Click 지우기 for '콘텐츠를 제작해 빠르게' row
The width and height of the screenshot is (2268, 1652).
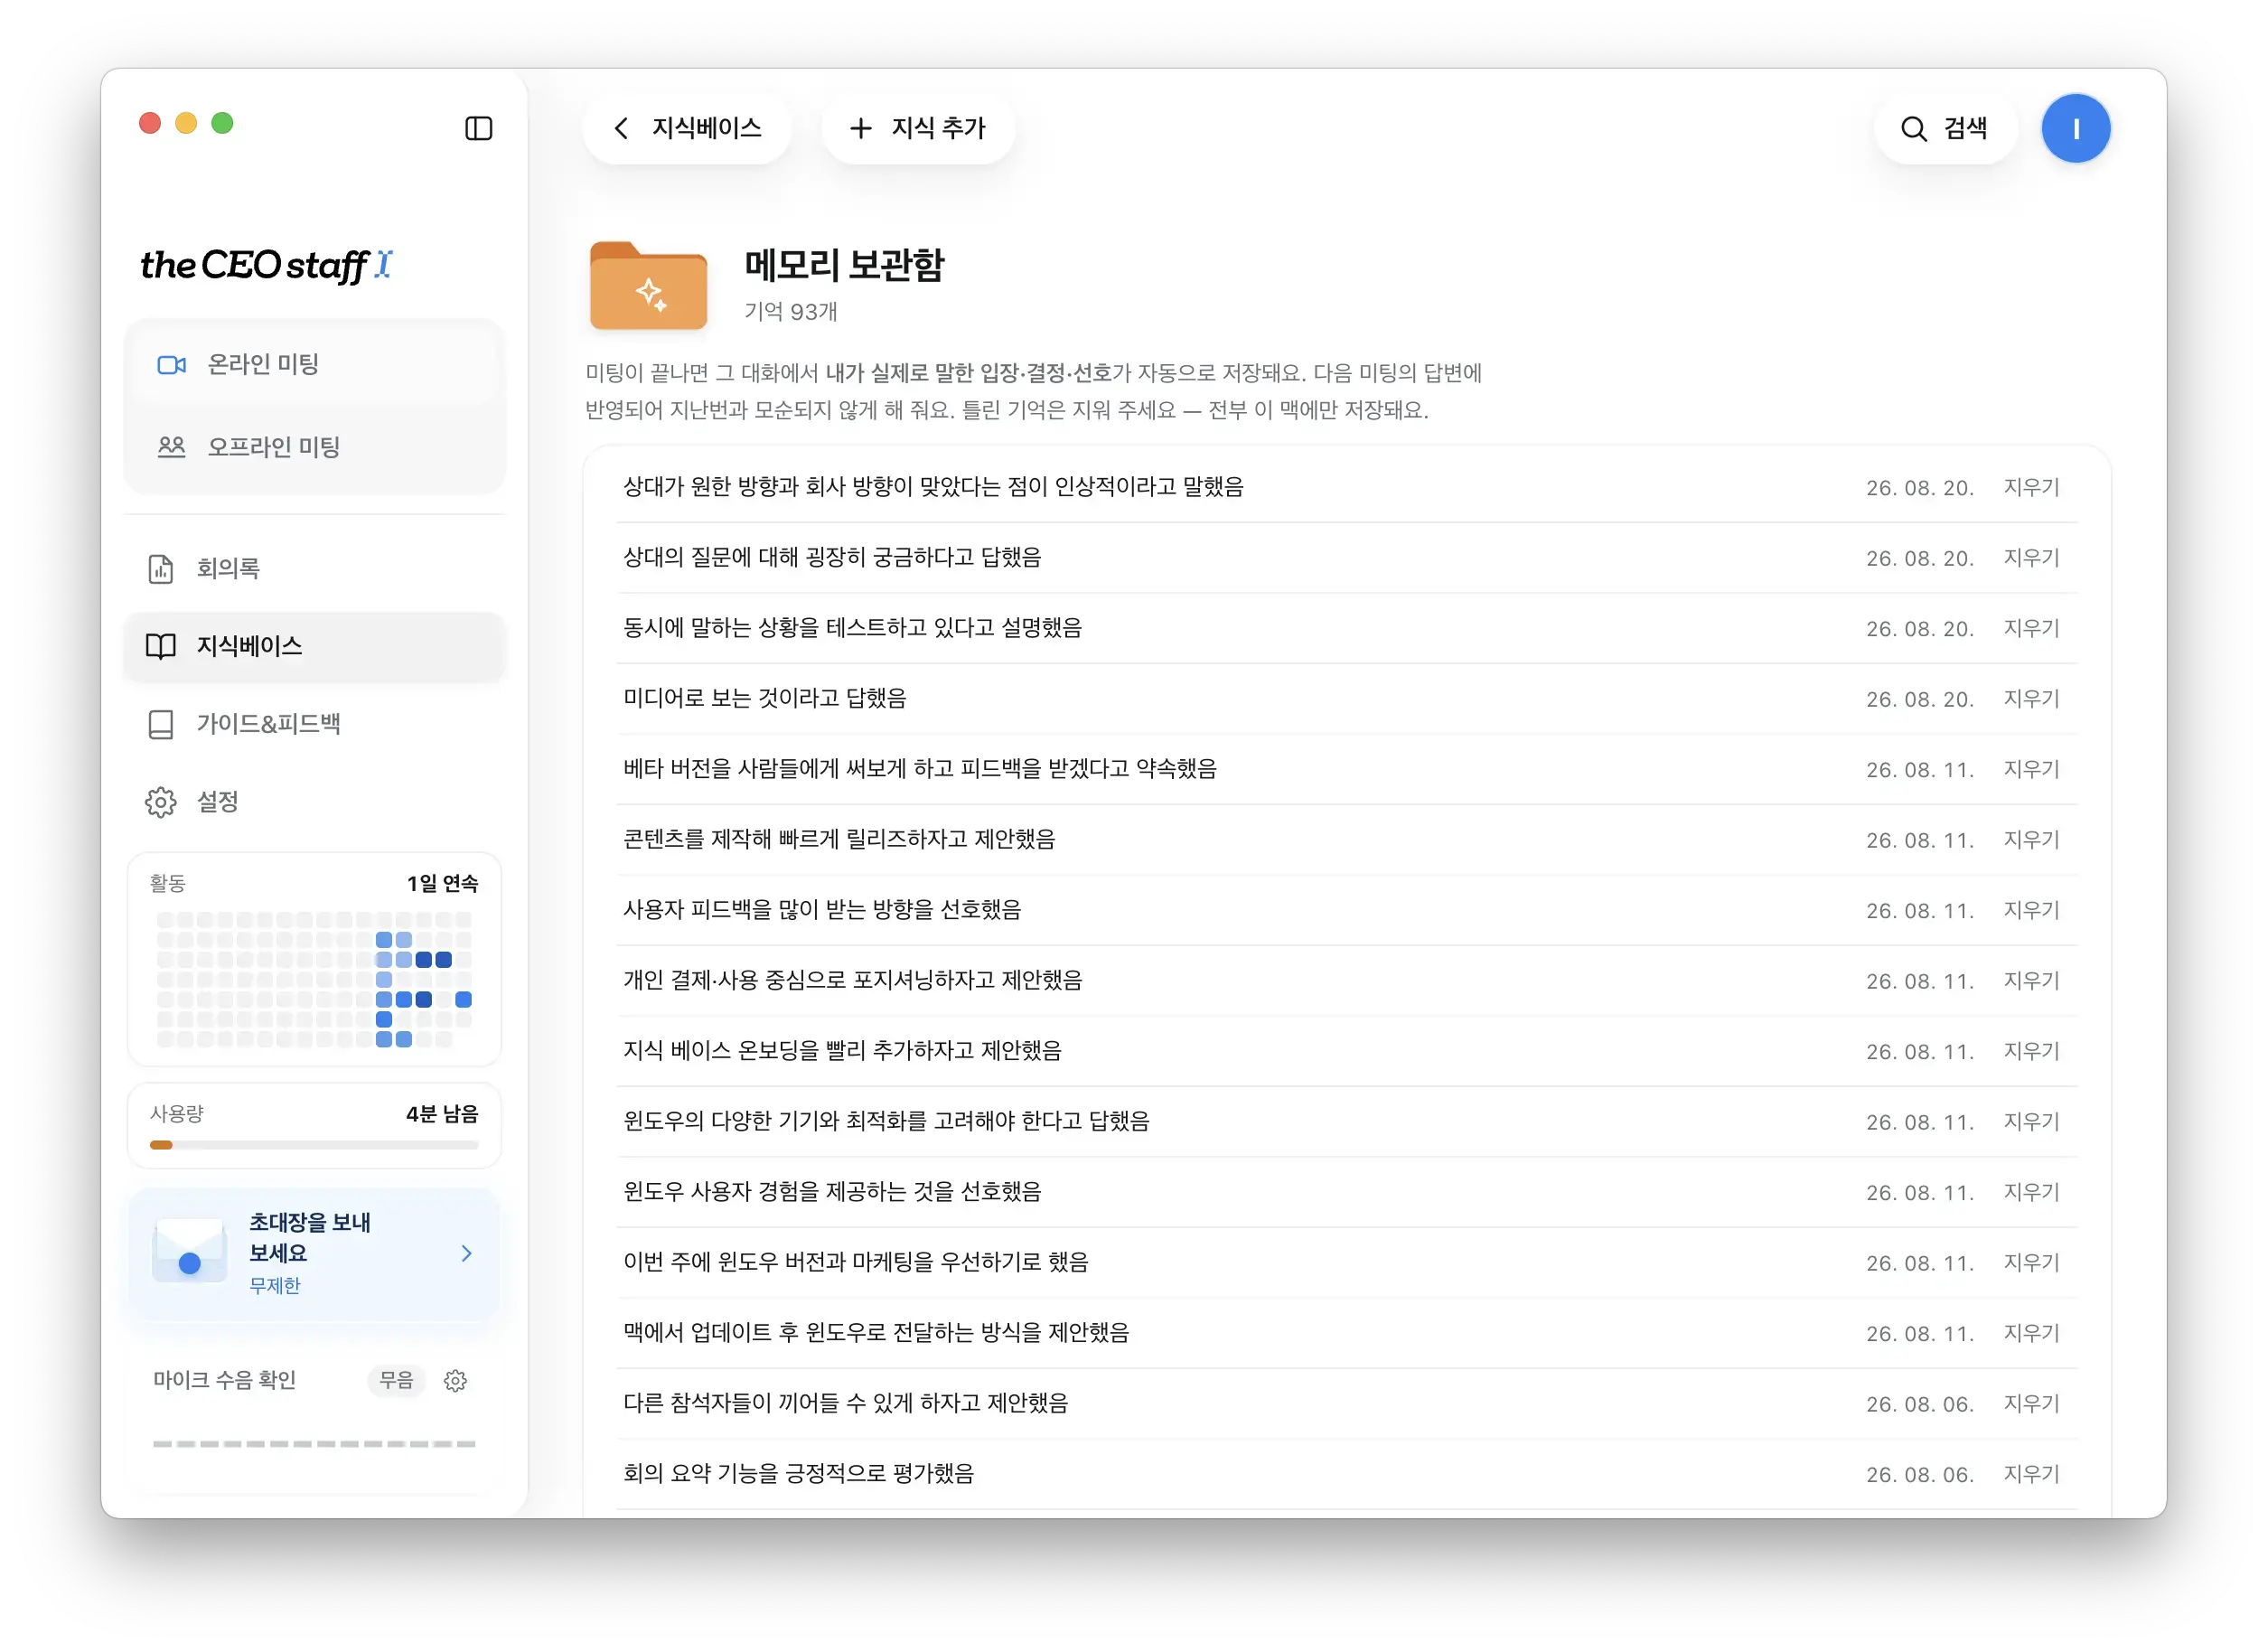(2031, 840)
